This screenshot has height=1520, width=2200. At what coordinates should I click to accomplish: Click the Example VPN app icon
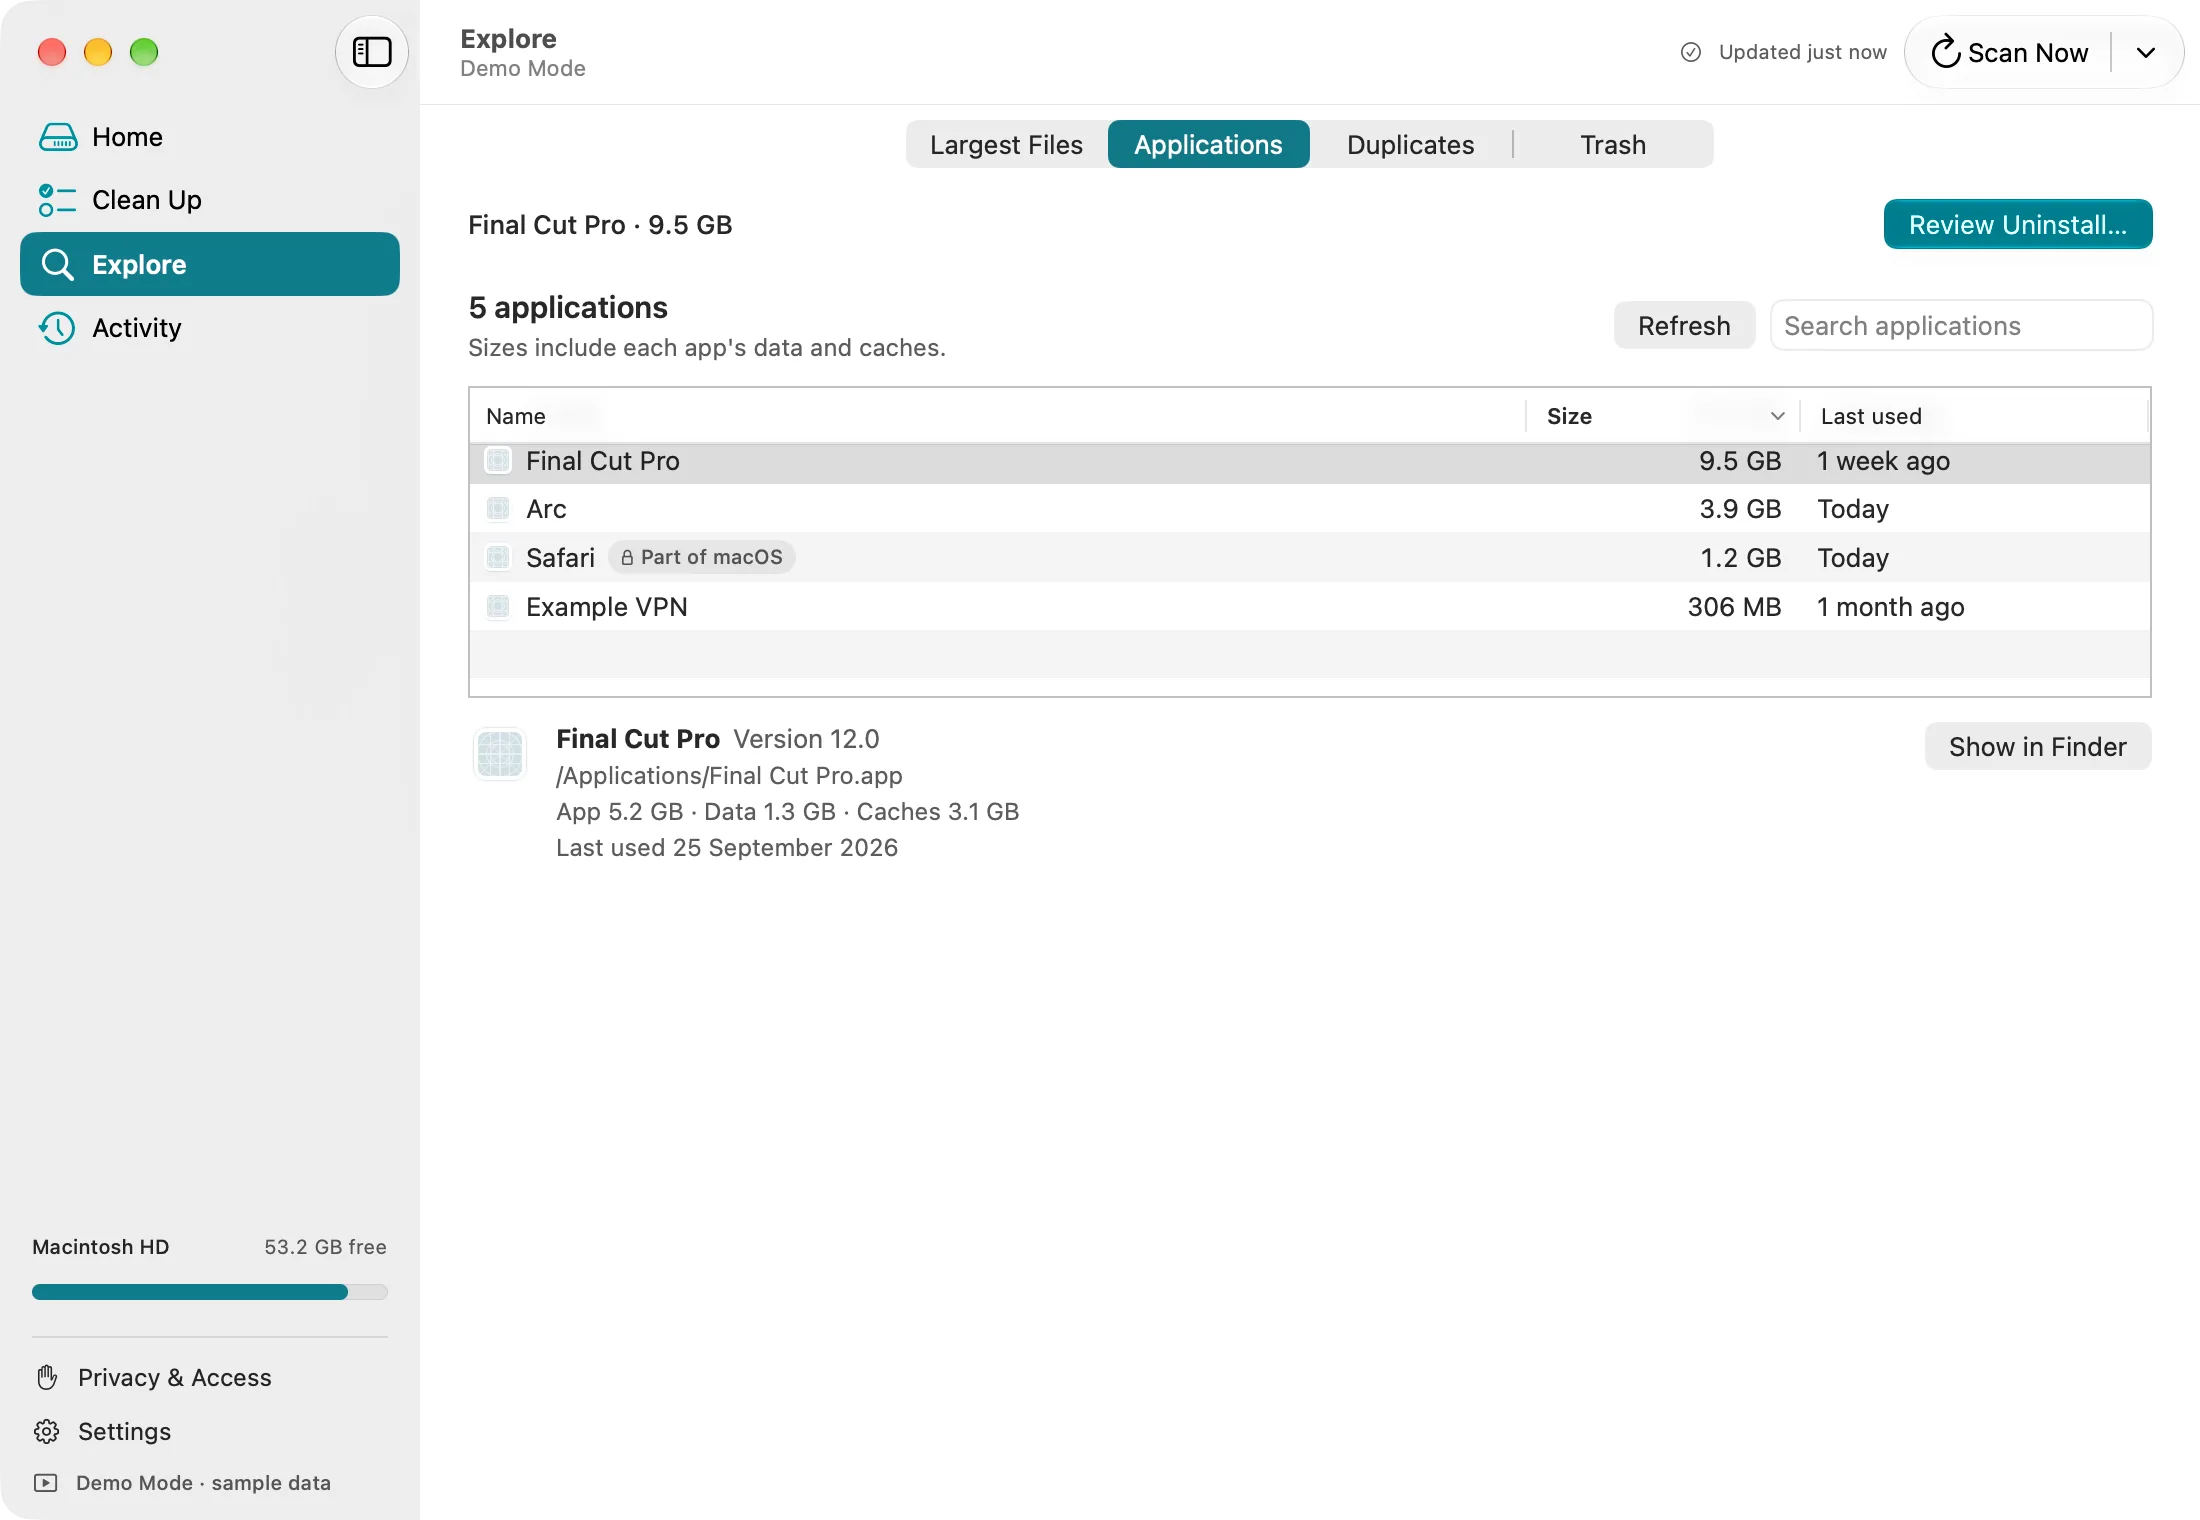(x=498, y=607)
